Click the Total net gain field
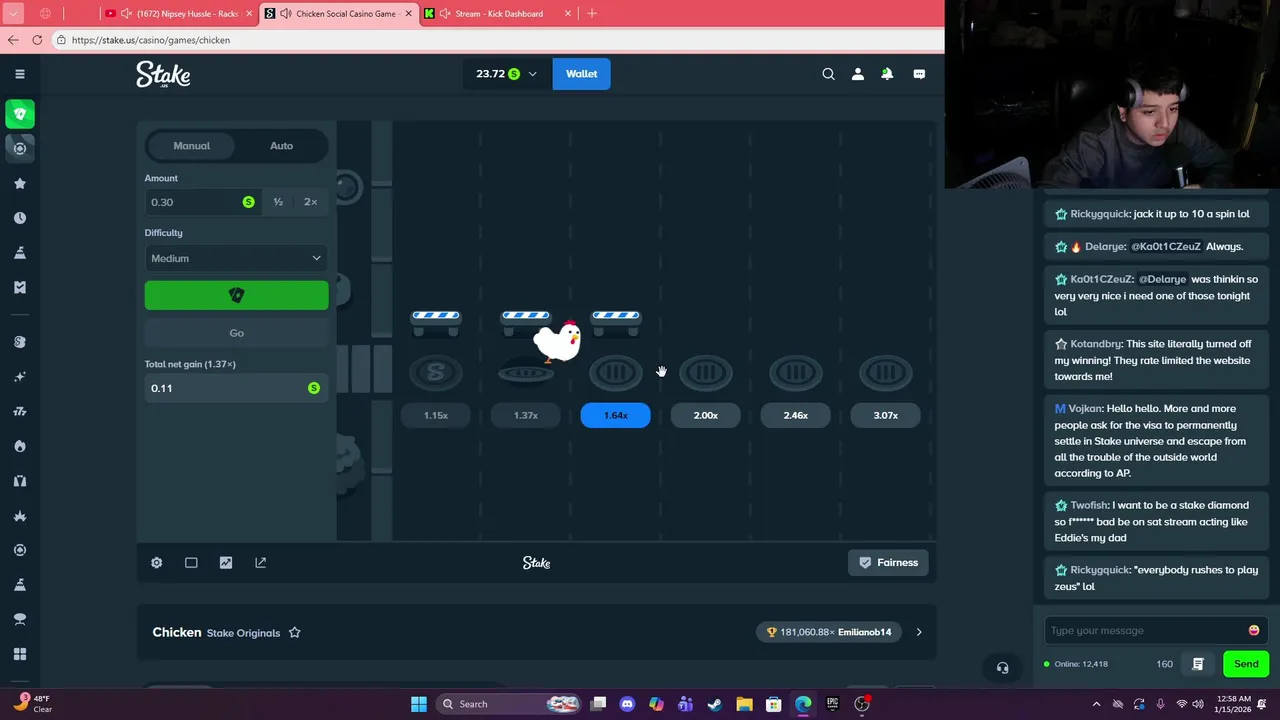 pyautogui.click(x=236, y=388)
